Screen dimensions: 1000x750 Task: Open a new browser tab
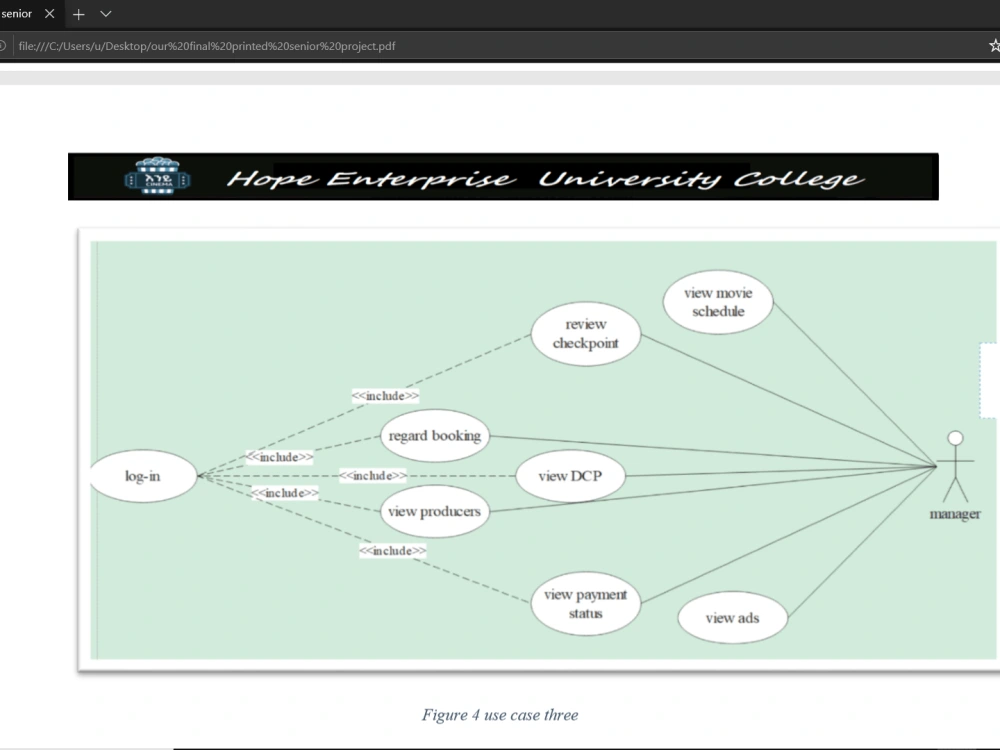tap(78, 14)
